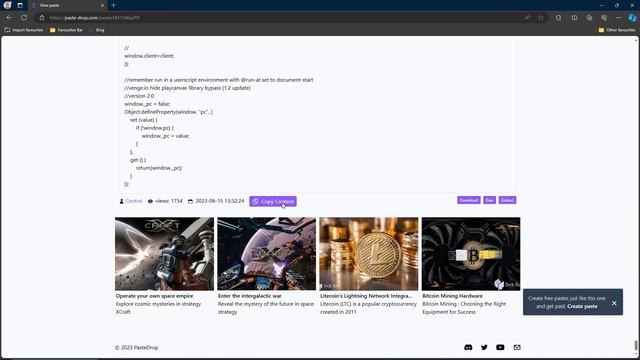Image resolution: width=640 pixels, height=360 pixels.
Task: Open the space empire XCraft ad thumbnail
Action: coord(164,253)
